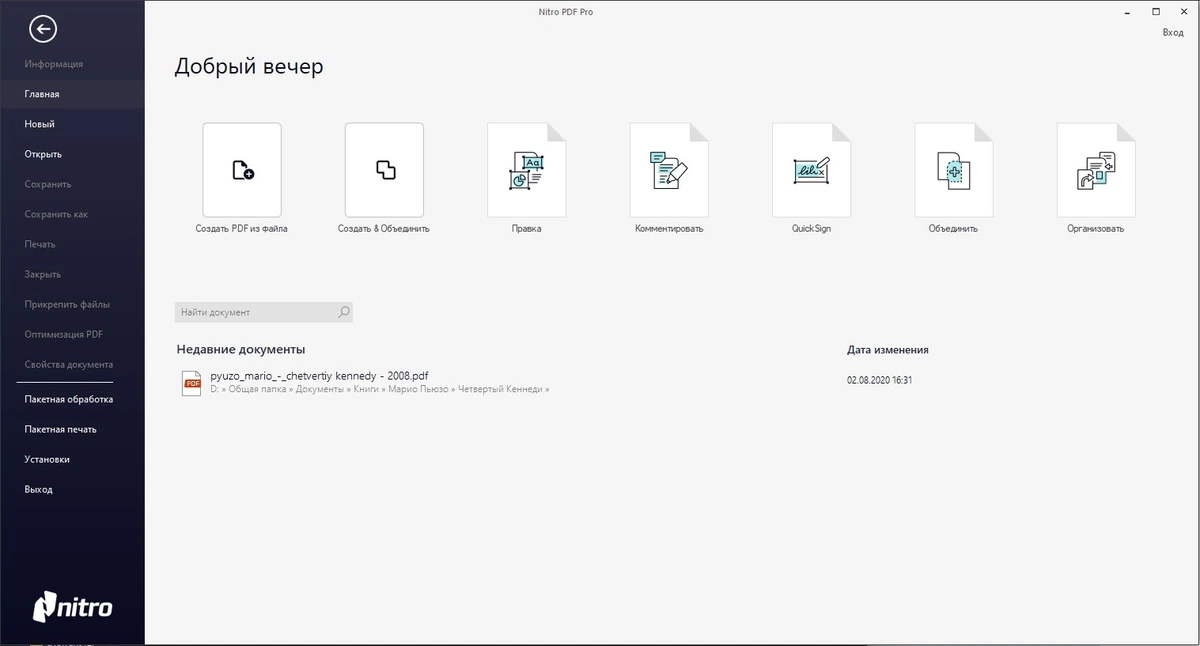The width and height of the screenshot is (1200, 646).
Task: Click the back arrow circle icon
Action: click(x=43, y=30)
